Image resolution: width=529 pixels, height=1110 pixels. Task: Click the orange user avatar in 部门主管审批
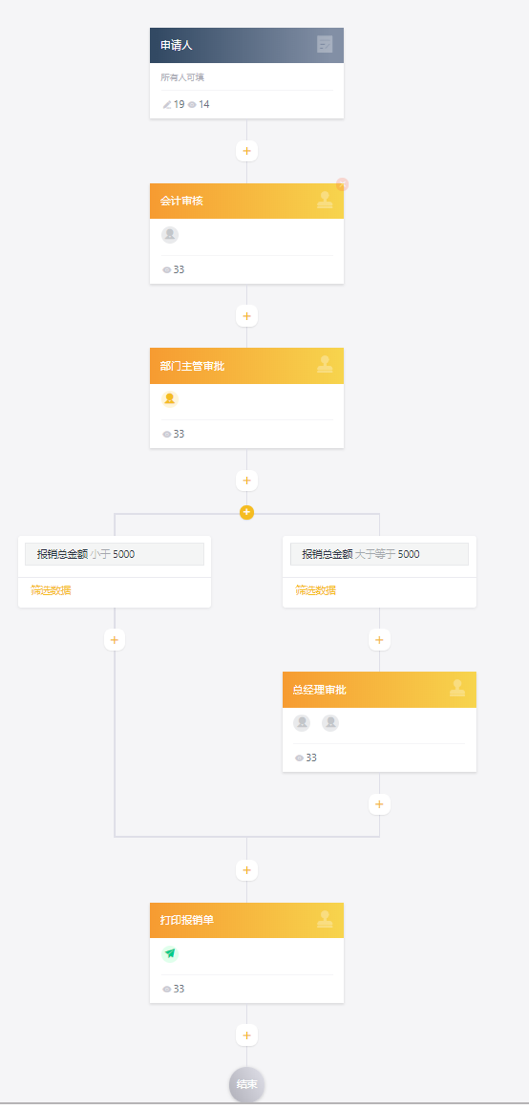[170, 399]
